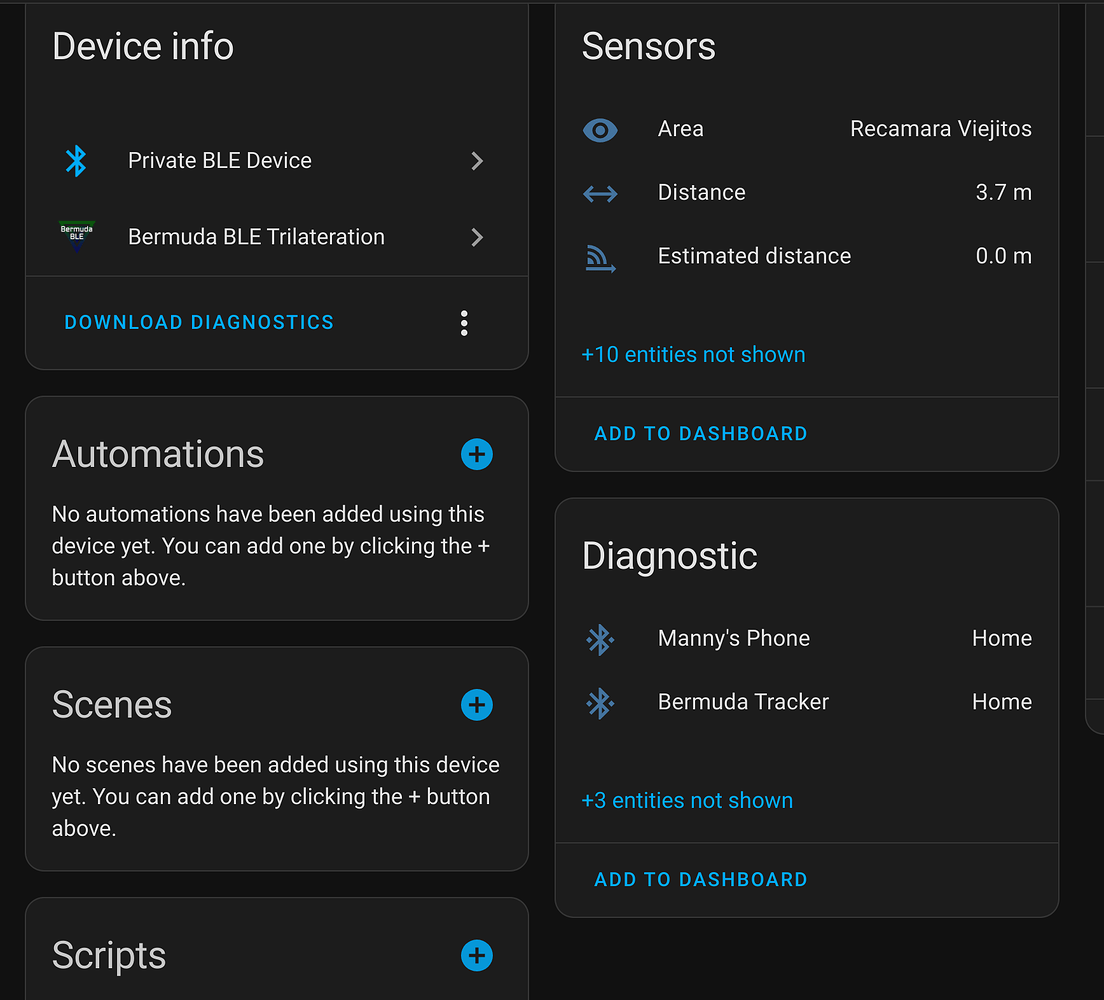Click the Bermuda BLE integration logo

[77, 236]
